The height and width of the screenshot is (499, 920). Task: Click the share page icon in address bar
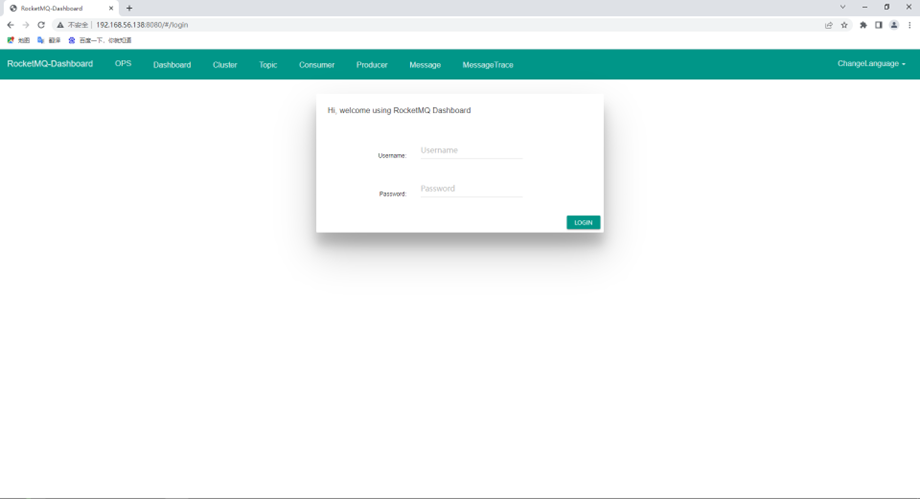pos(828,25)
